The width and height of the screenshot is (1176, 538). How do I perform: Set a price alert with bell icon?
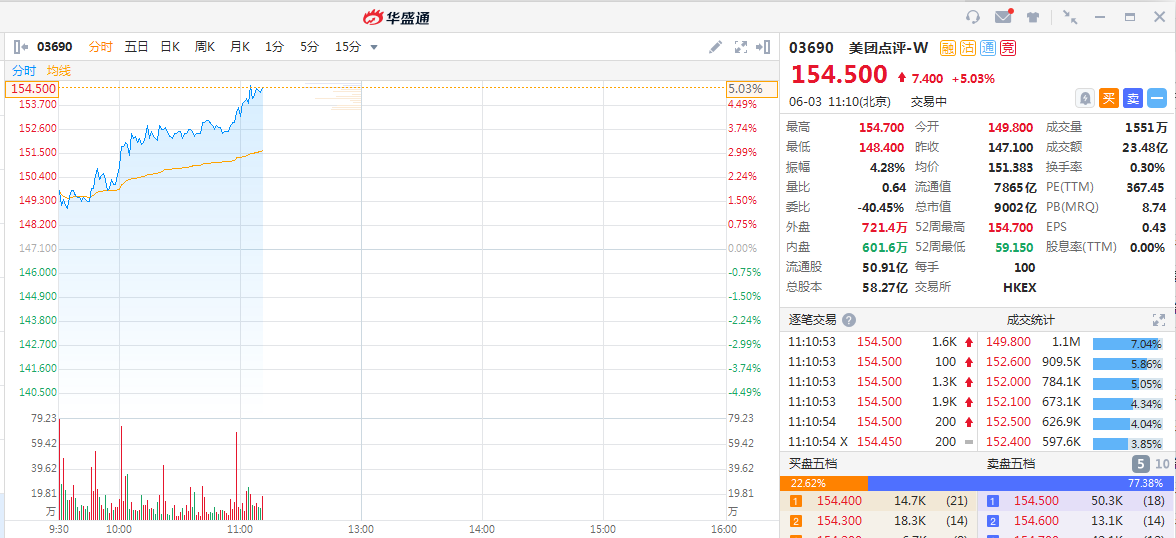pos(1085,98)
